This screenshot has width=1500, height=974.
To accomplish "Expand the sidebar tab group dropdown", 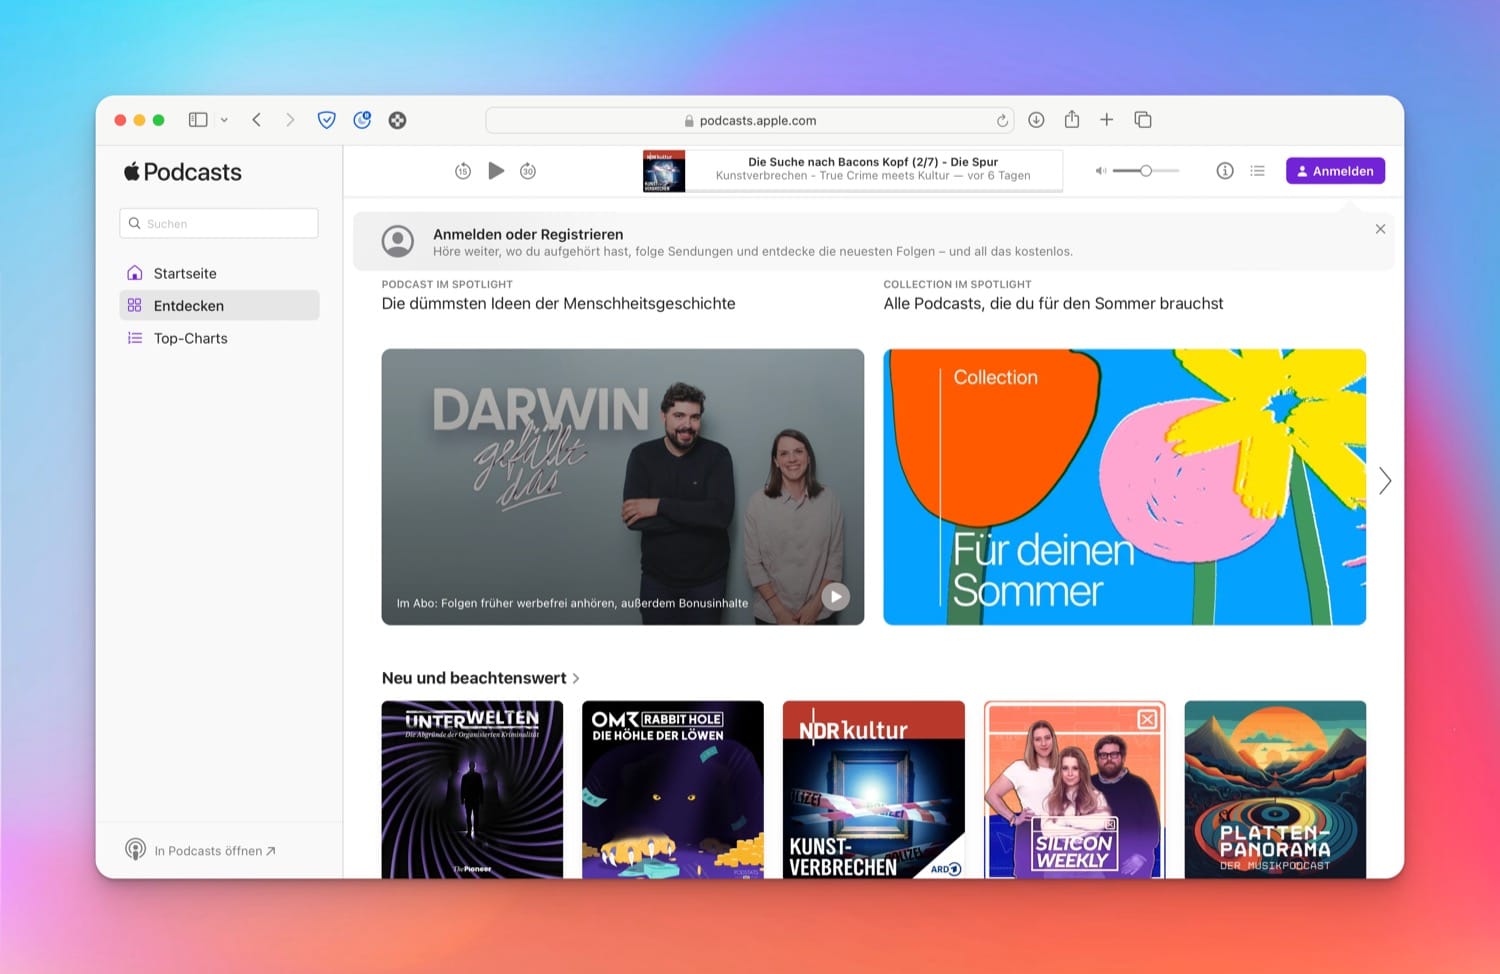I will (x=224, y=120).
